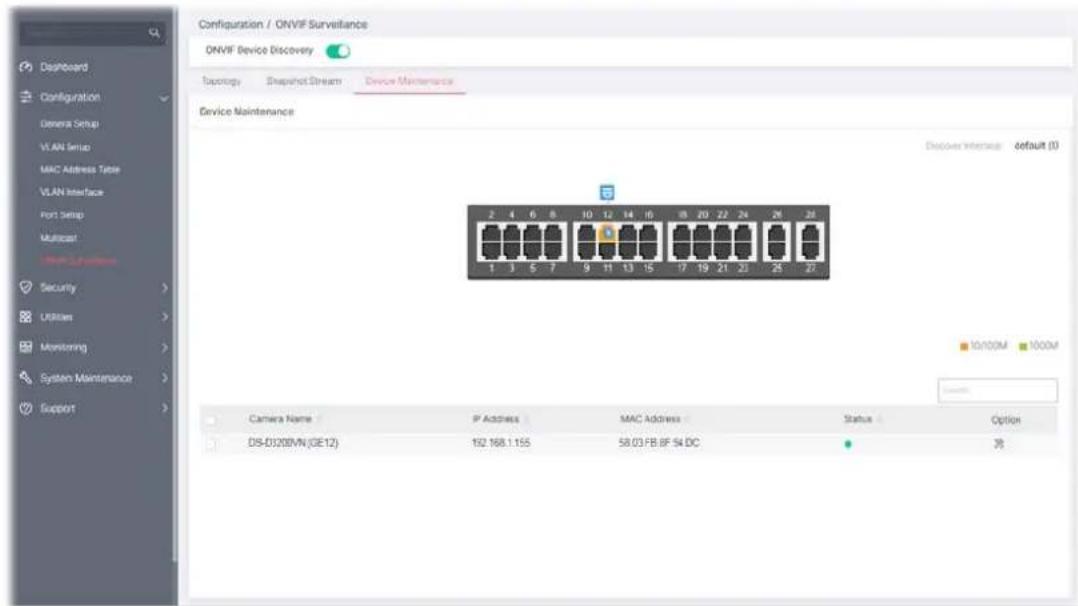Open ONVIF Surveillance in the sidebar
1078x606 pixels.
[78, 261]
